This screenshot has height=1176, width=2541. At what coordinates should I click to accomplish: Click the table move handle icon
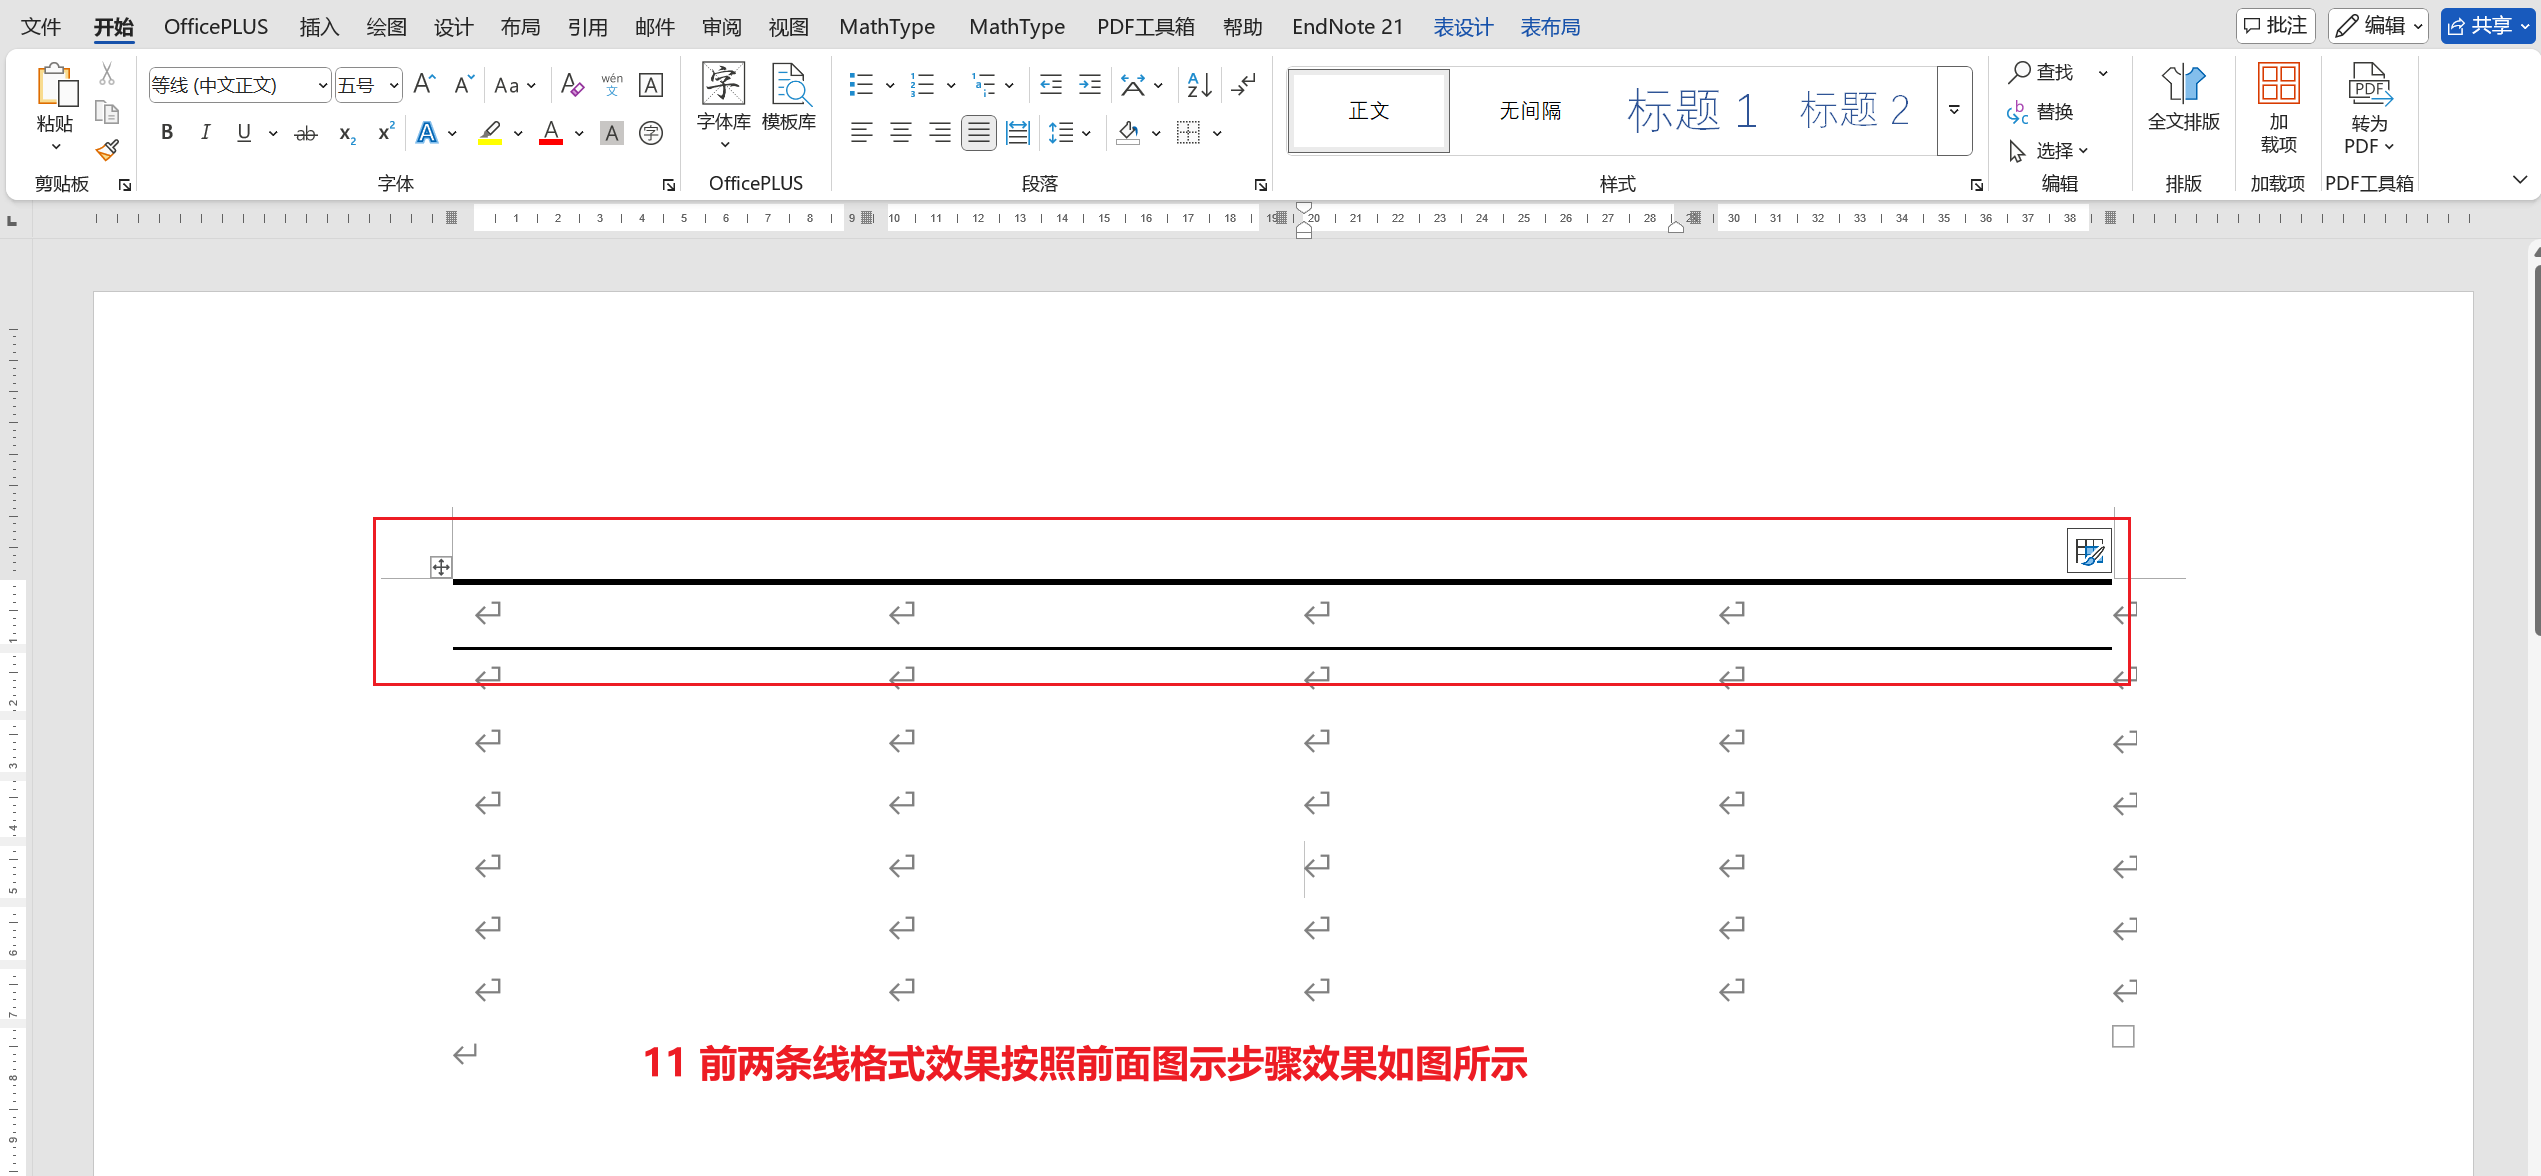[441, 567]
